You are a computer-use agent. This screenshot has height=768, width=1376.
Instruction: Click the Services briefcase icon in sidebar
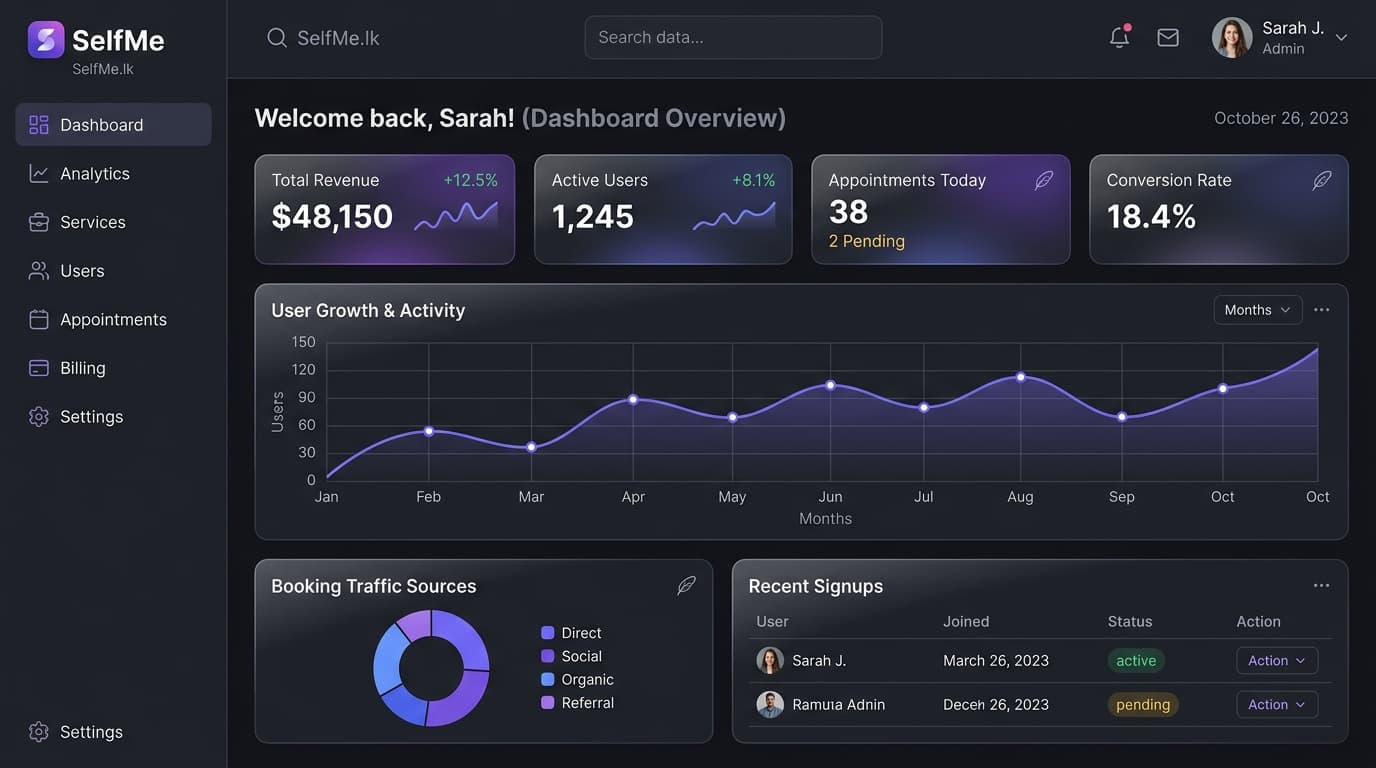coord(39,222)
